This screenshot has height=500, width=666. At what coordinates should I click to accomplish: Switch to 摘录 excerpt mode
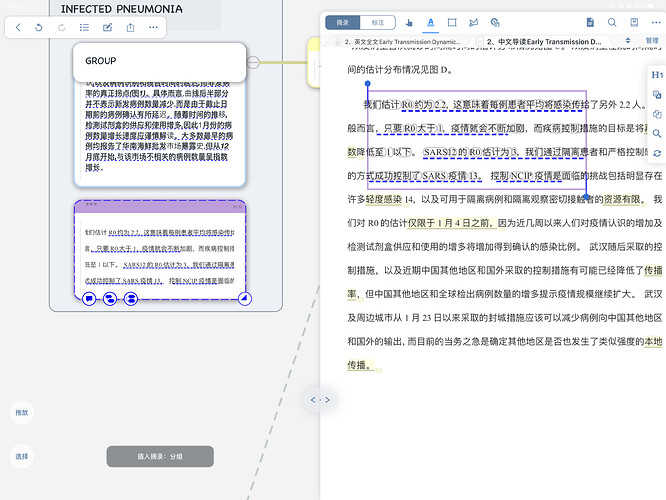343,23
